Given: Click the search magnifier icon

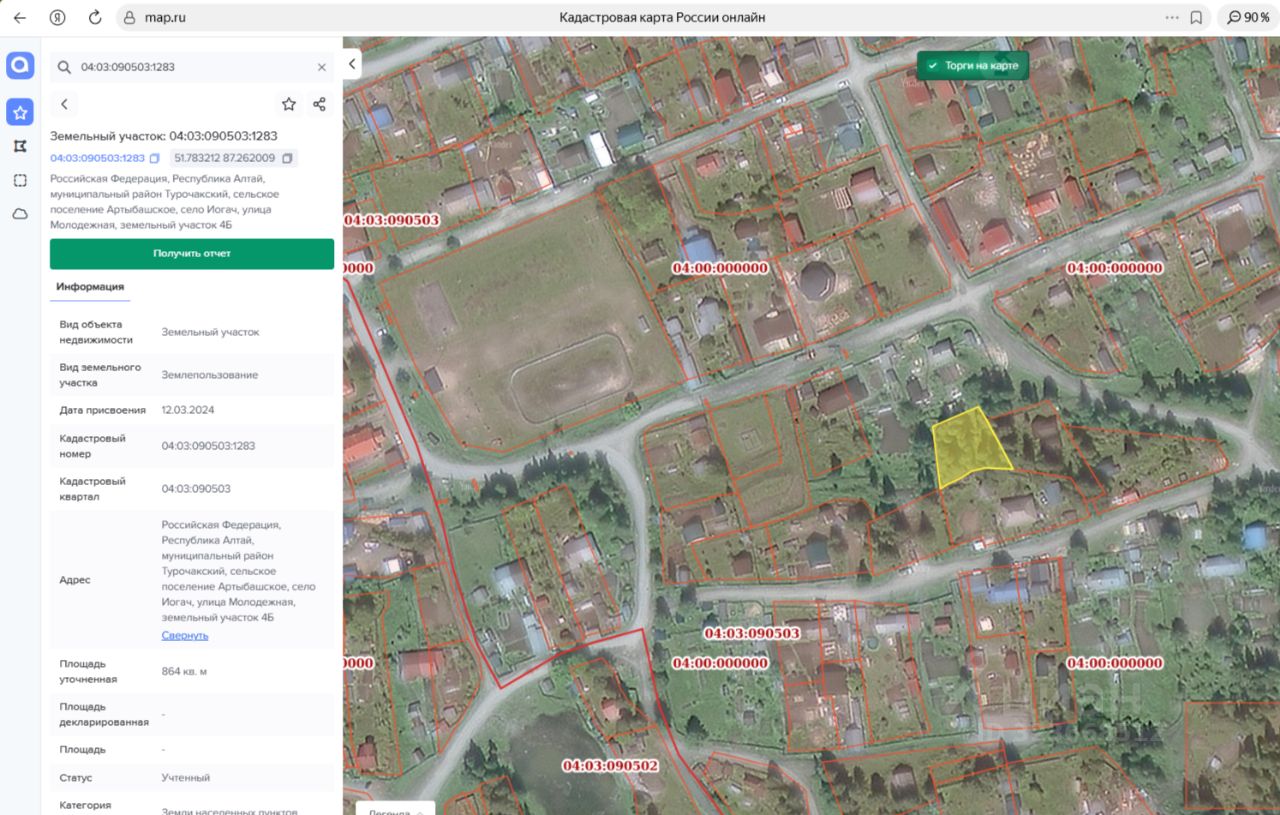Looking at the screenshot, I should (64, 67).
